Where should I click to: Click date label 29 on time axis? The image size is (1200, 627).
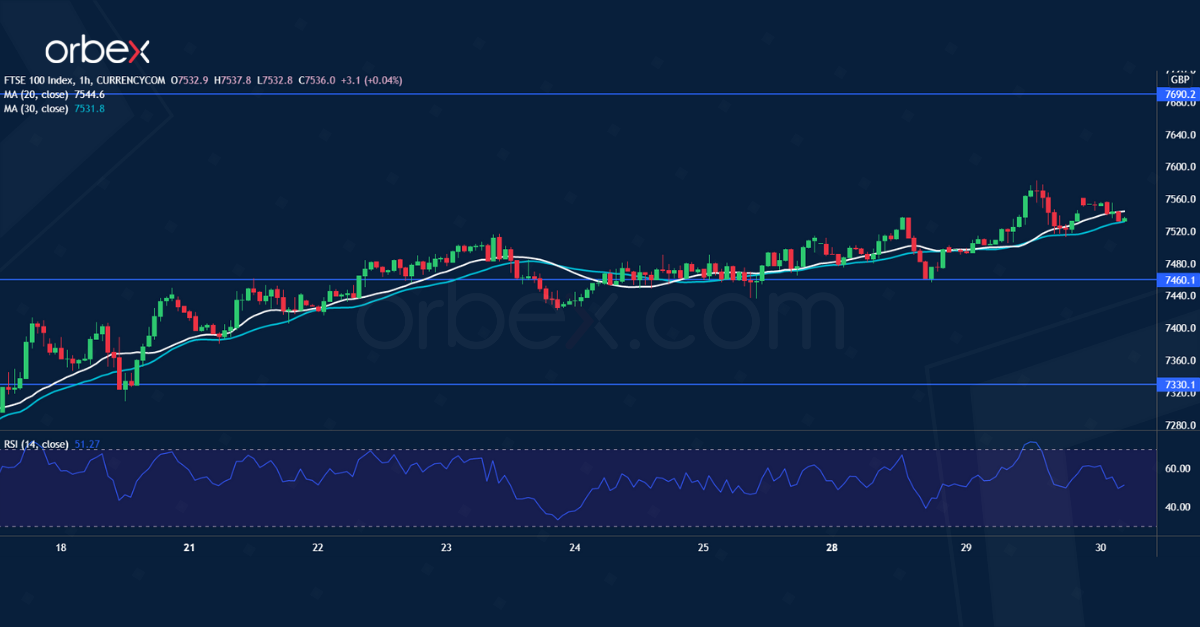[x=966, y=548]
